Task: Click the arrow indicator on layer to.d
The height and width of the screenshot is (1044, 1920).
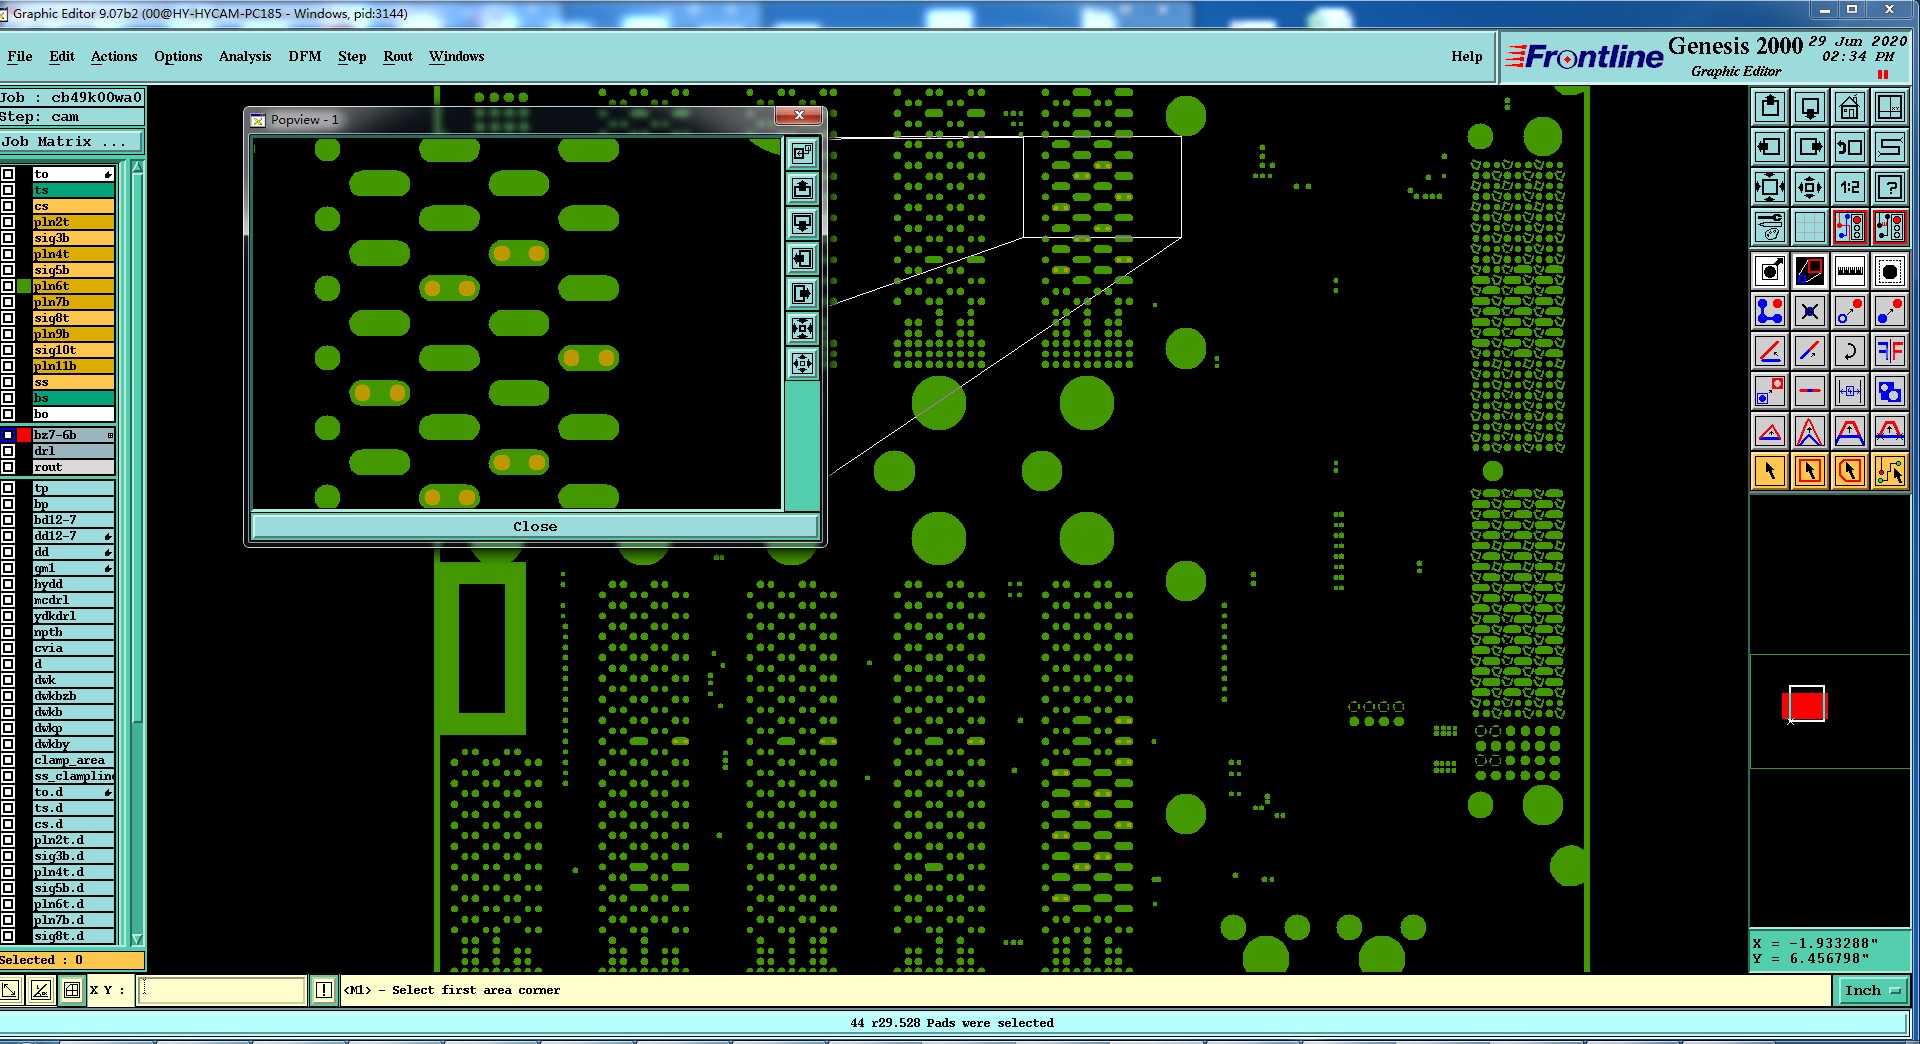Action: click(x=108, y=792)
